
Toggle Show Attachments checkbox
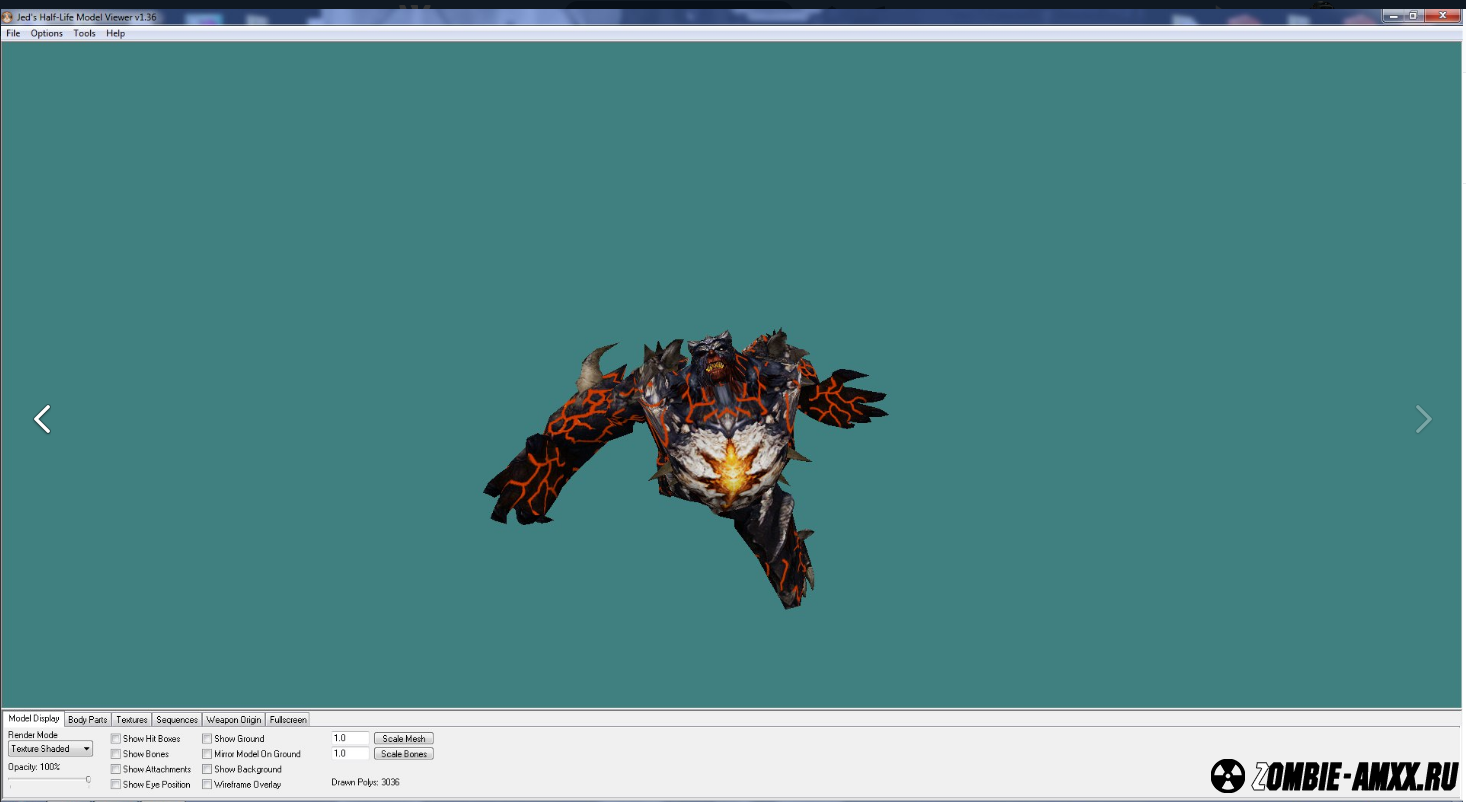point(116,769)
